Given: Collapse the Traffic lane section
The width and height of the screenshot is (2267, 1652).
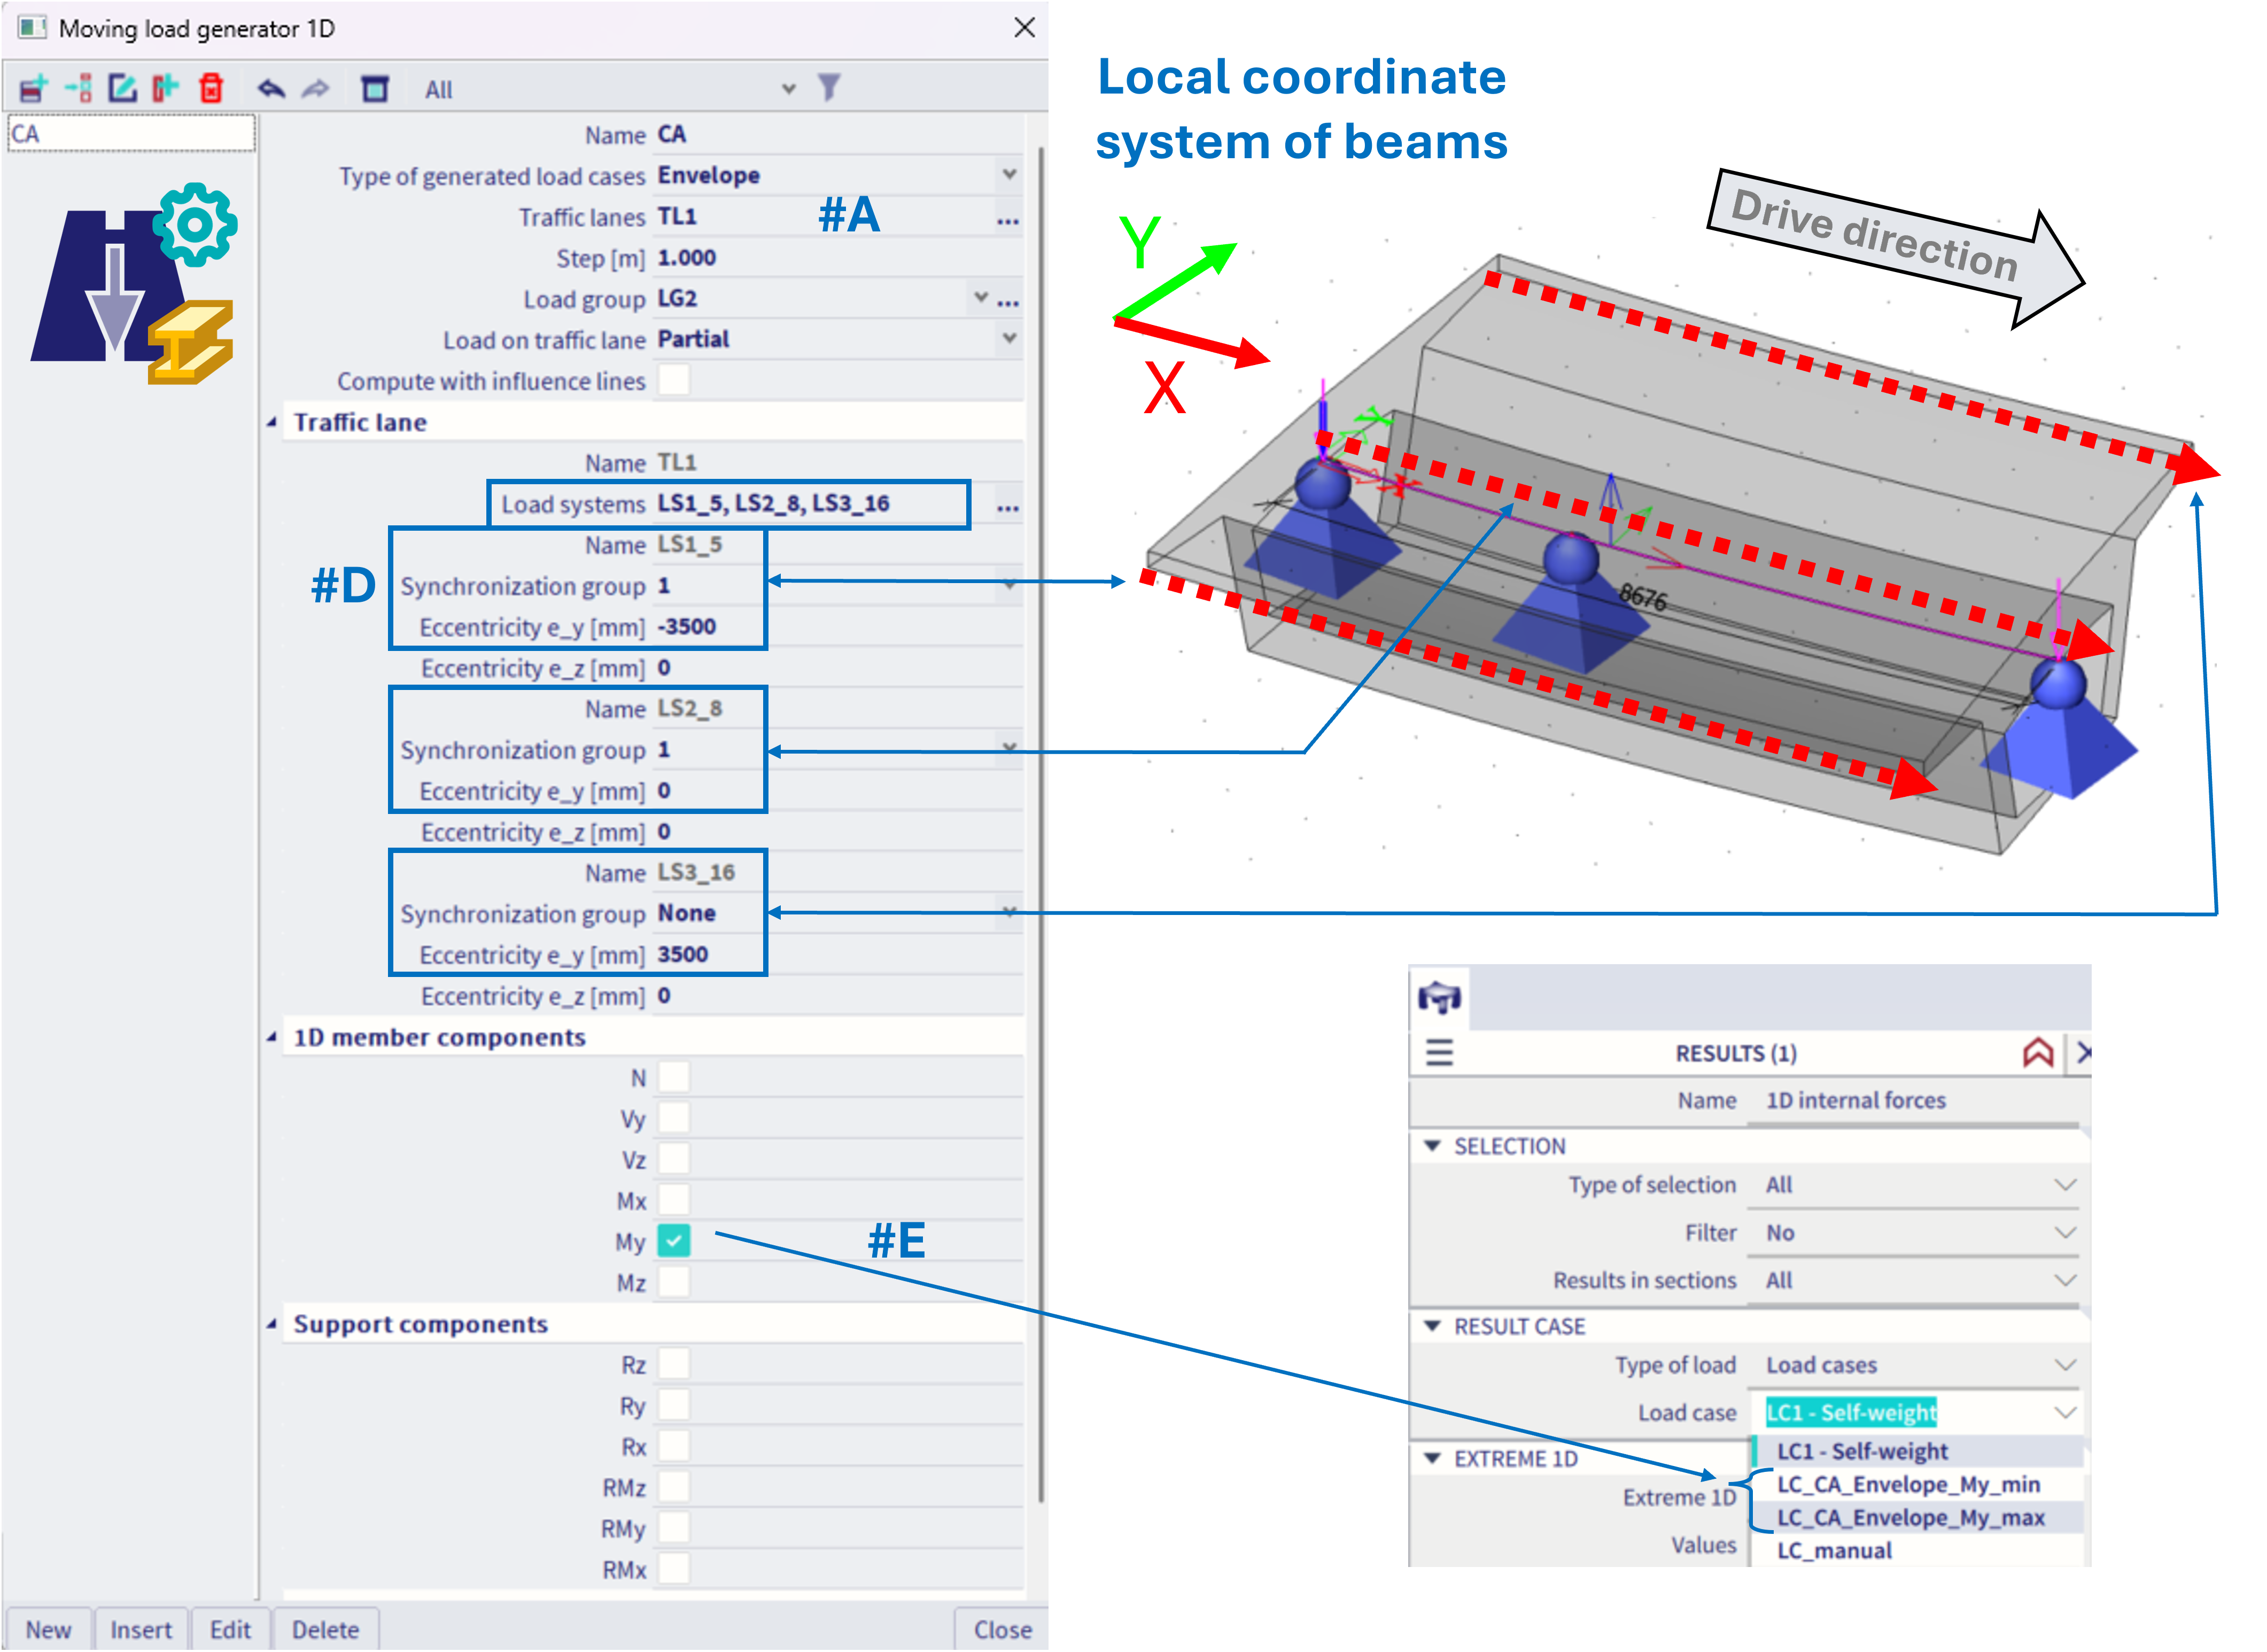Looking at the screenshot, I should click(272, 423).
